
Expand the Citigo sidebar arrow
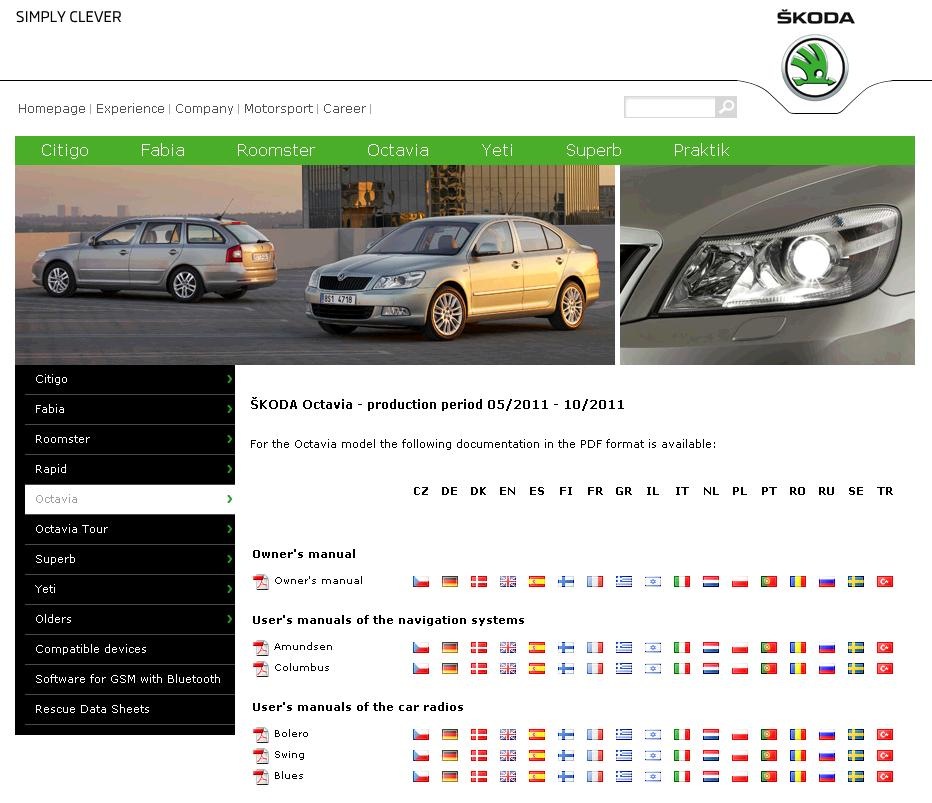(x=229, y=379)
